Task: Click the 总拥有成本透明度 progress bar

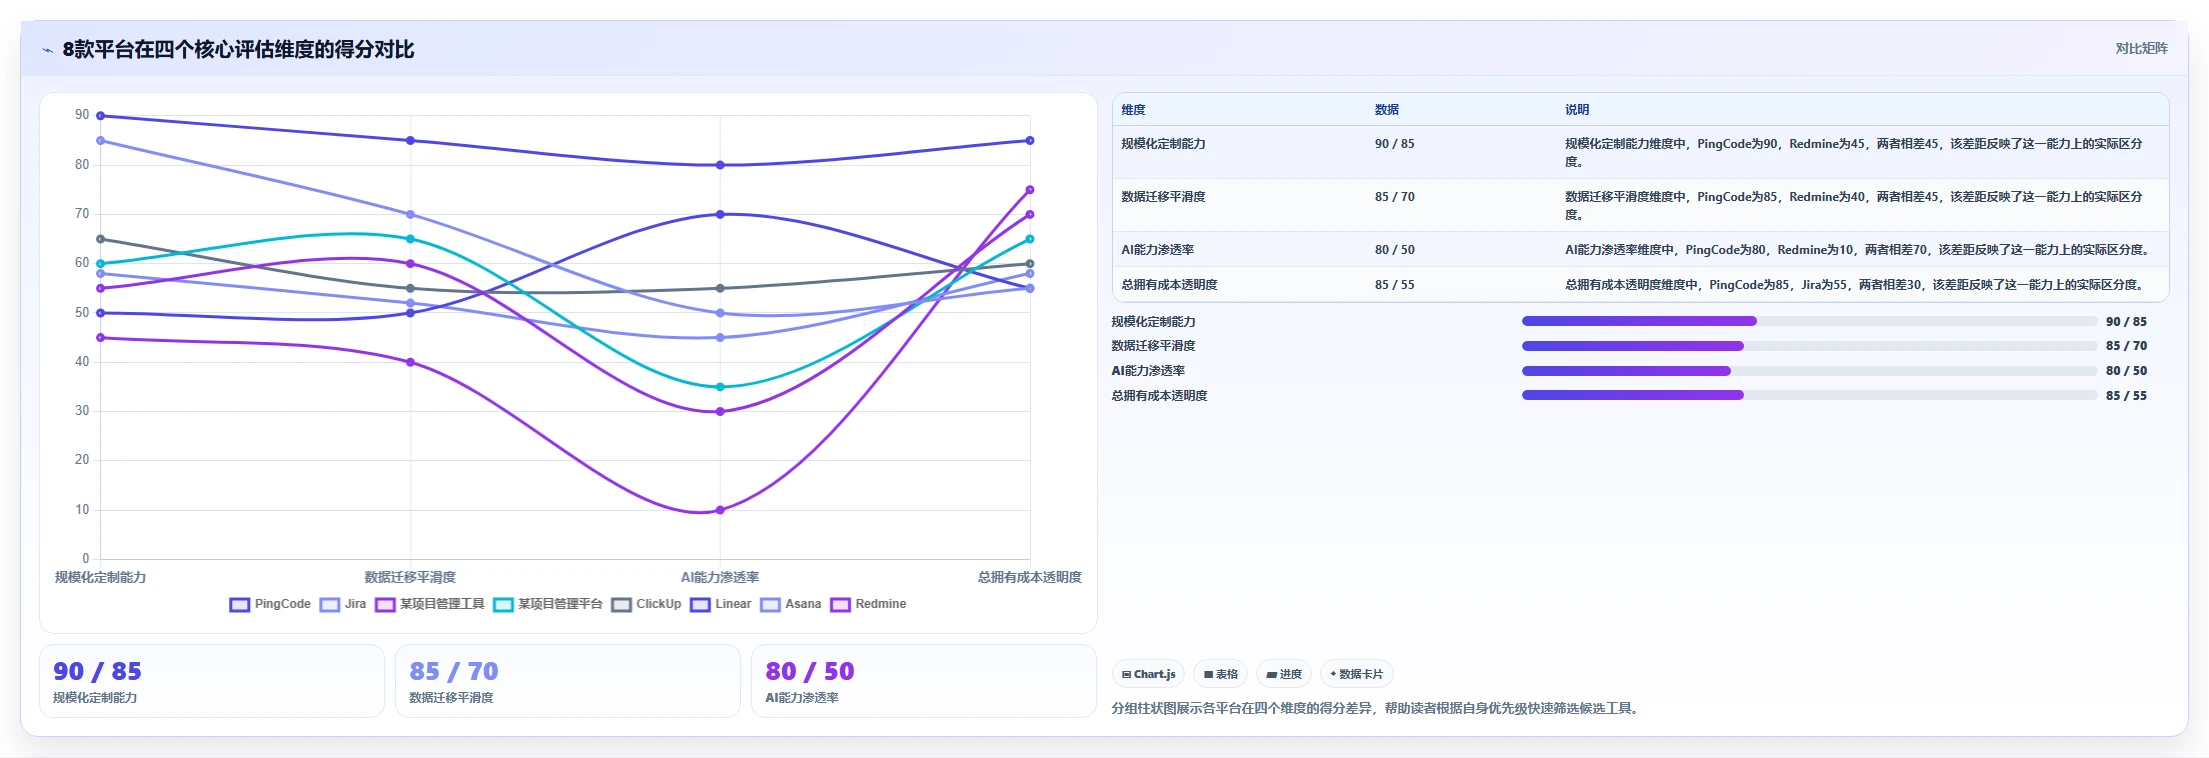Action: point(1809,395)
